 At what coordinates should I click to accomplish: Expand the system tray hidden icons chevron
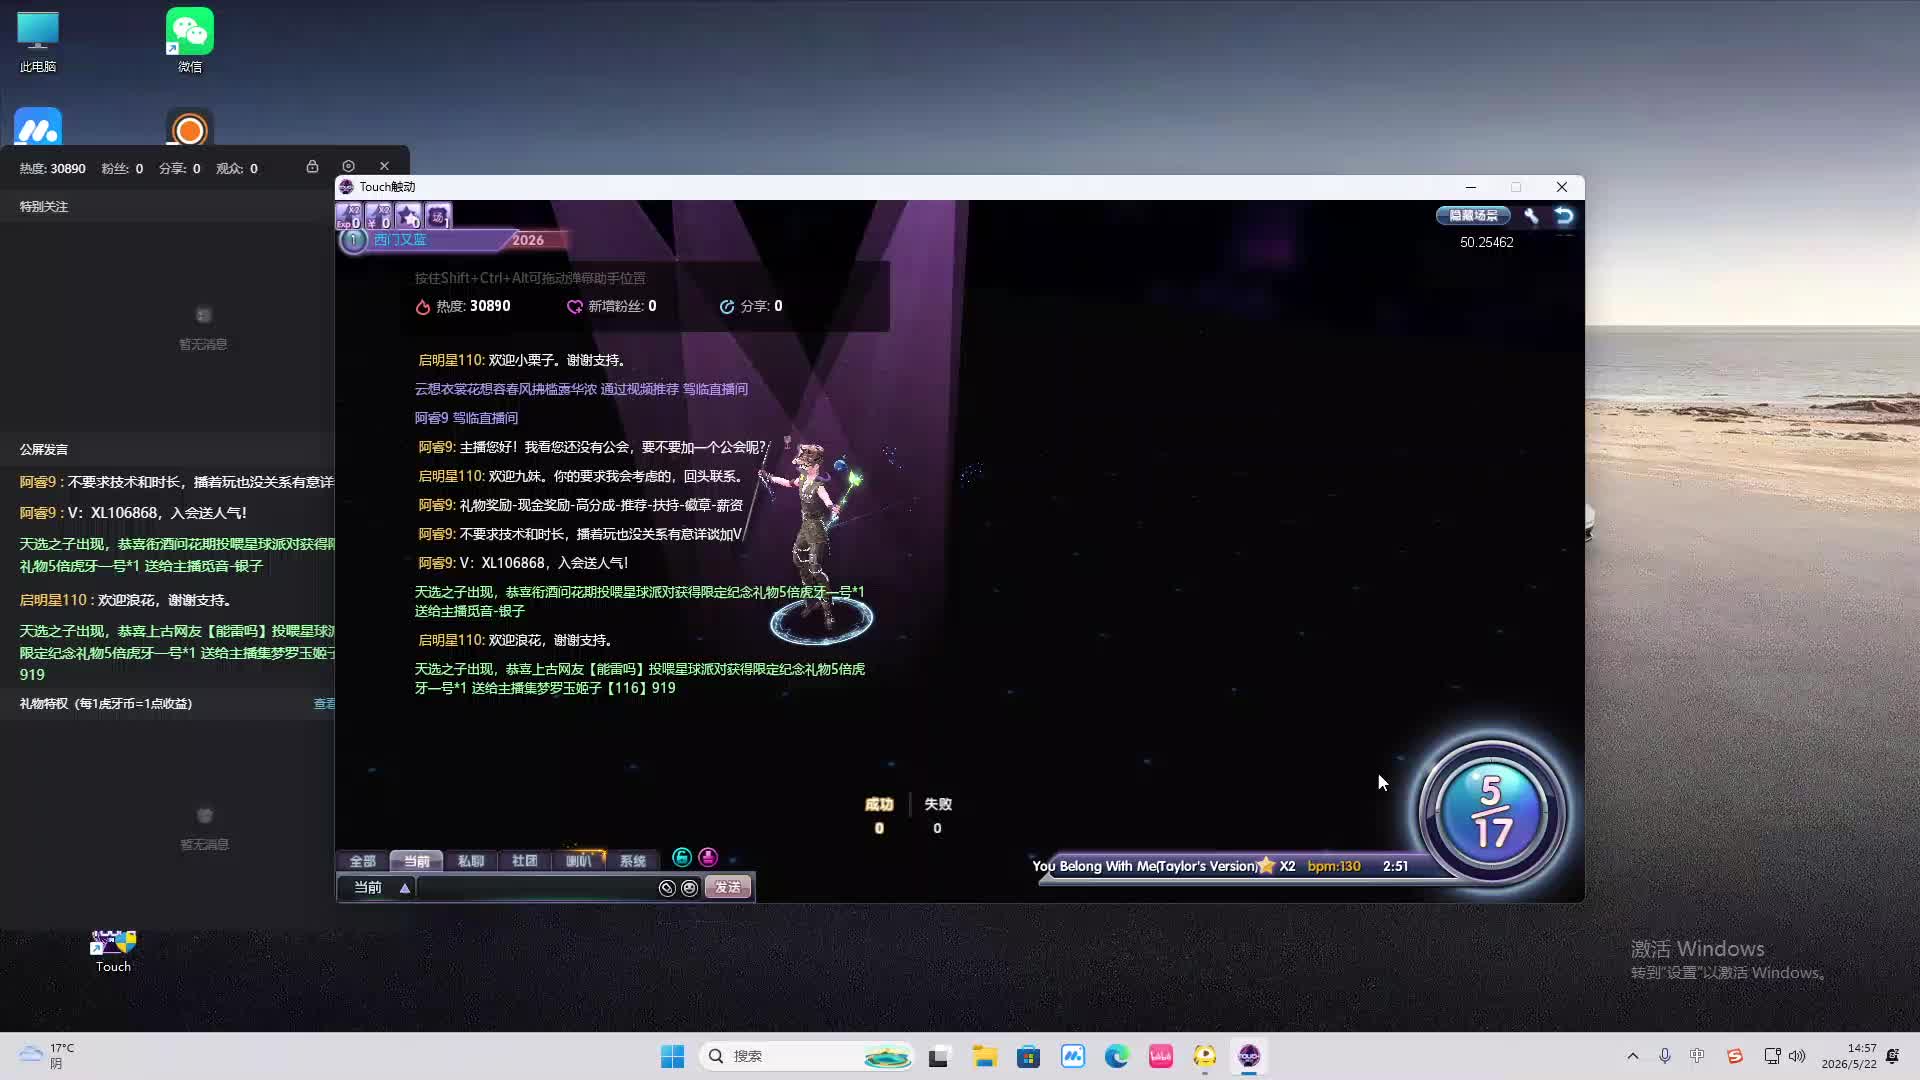(x=1633, y=1057)
